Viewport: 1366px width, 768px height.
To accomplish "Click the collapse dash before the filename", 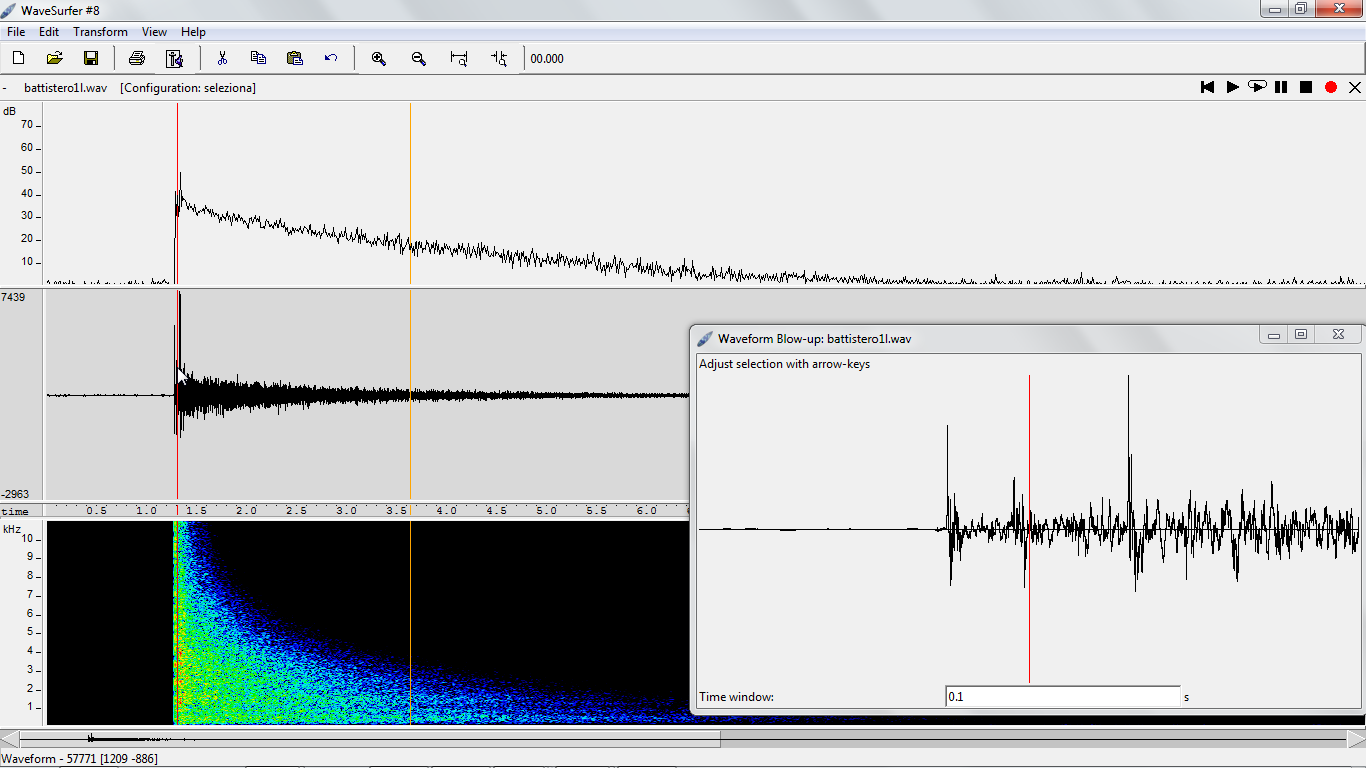I will pos(5,88).
